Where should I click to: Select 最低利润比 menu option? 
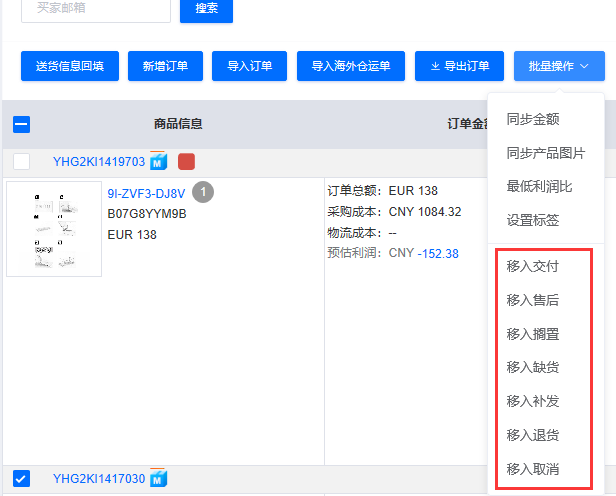tap(540, 187)
